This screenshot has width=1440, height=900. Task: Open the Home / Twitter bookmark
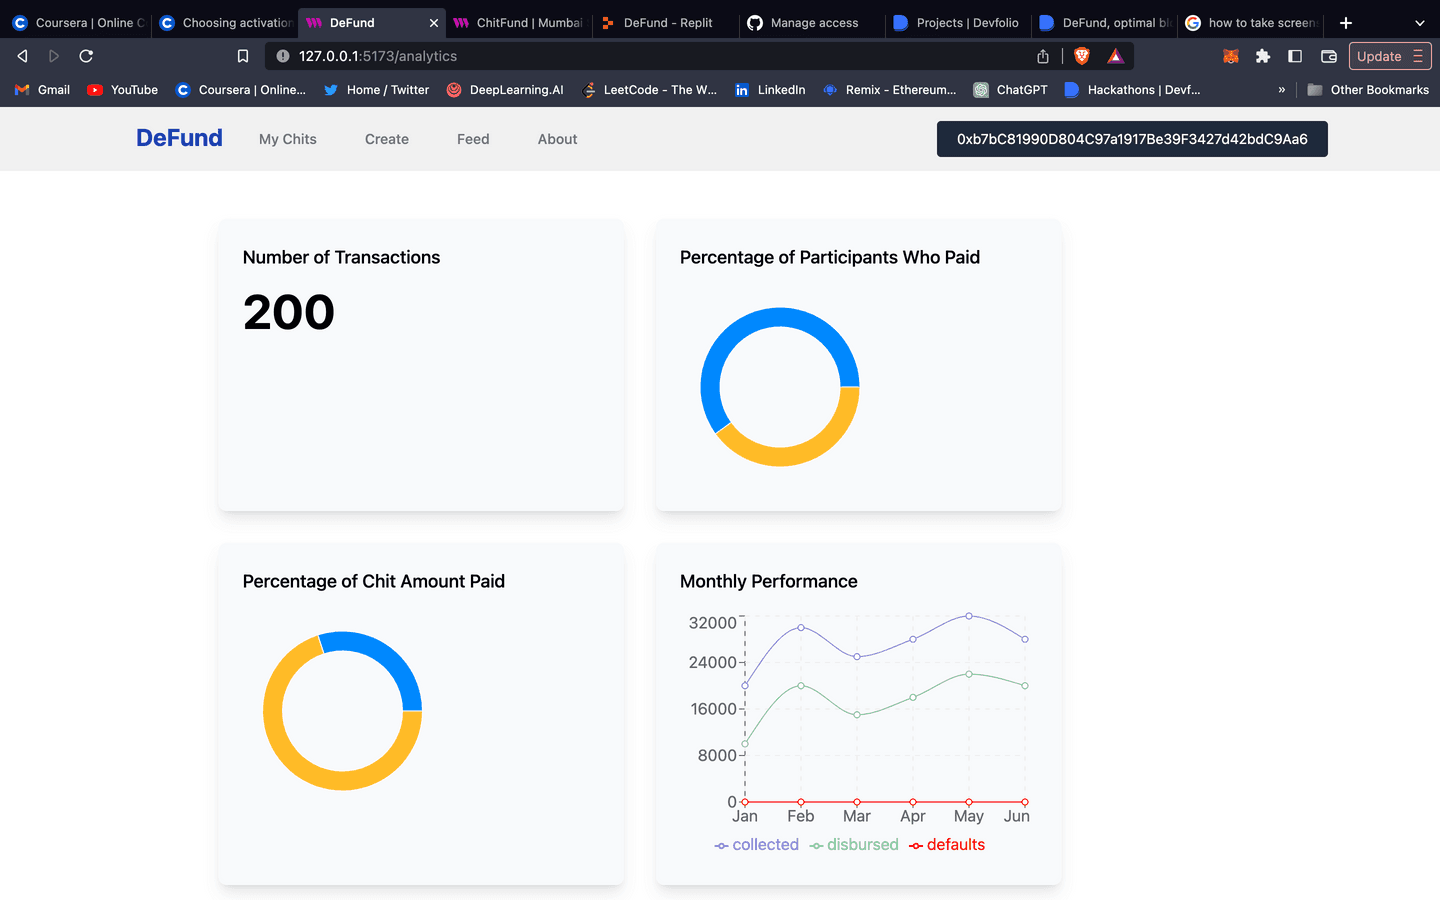(x=376, y=90)
